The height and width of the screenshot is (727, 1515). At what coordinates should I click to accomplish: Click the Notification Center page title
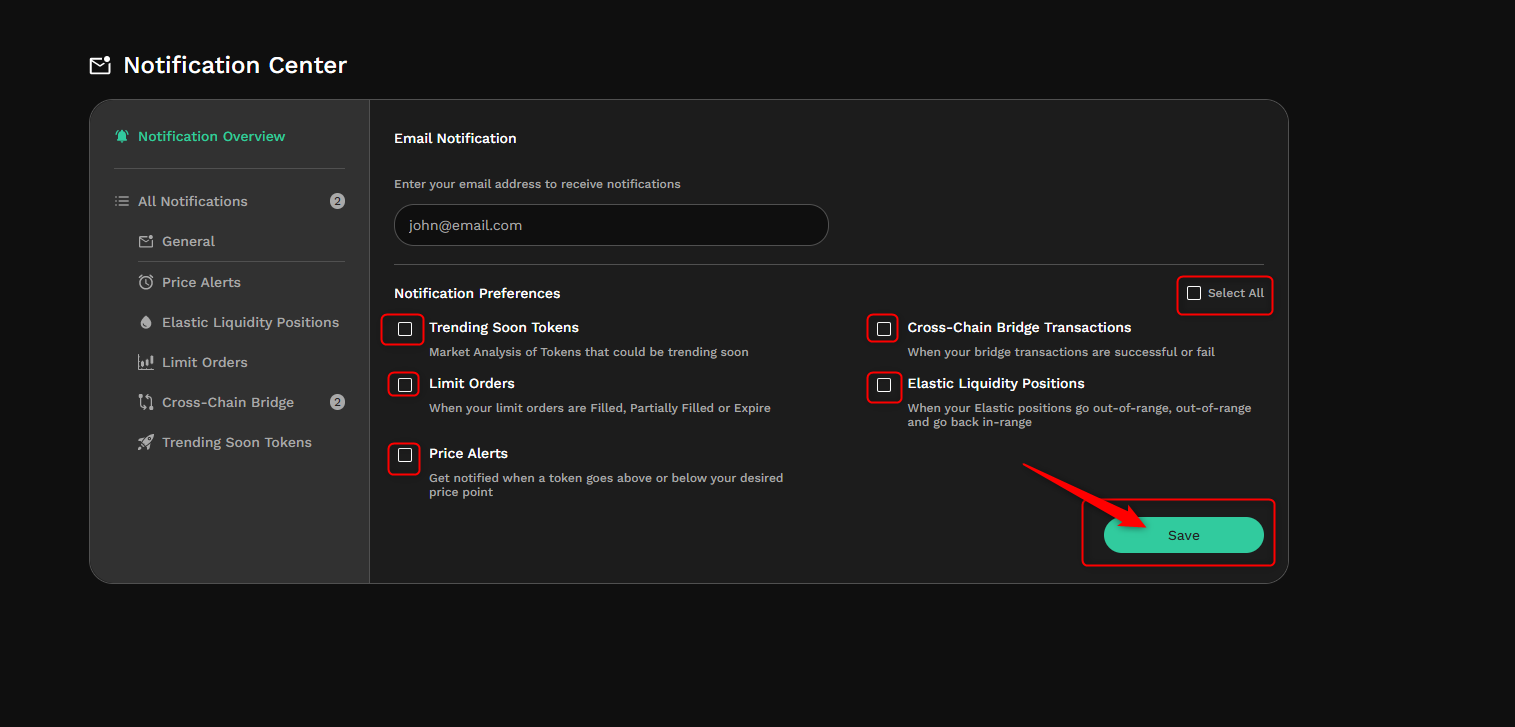[235, 66]
